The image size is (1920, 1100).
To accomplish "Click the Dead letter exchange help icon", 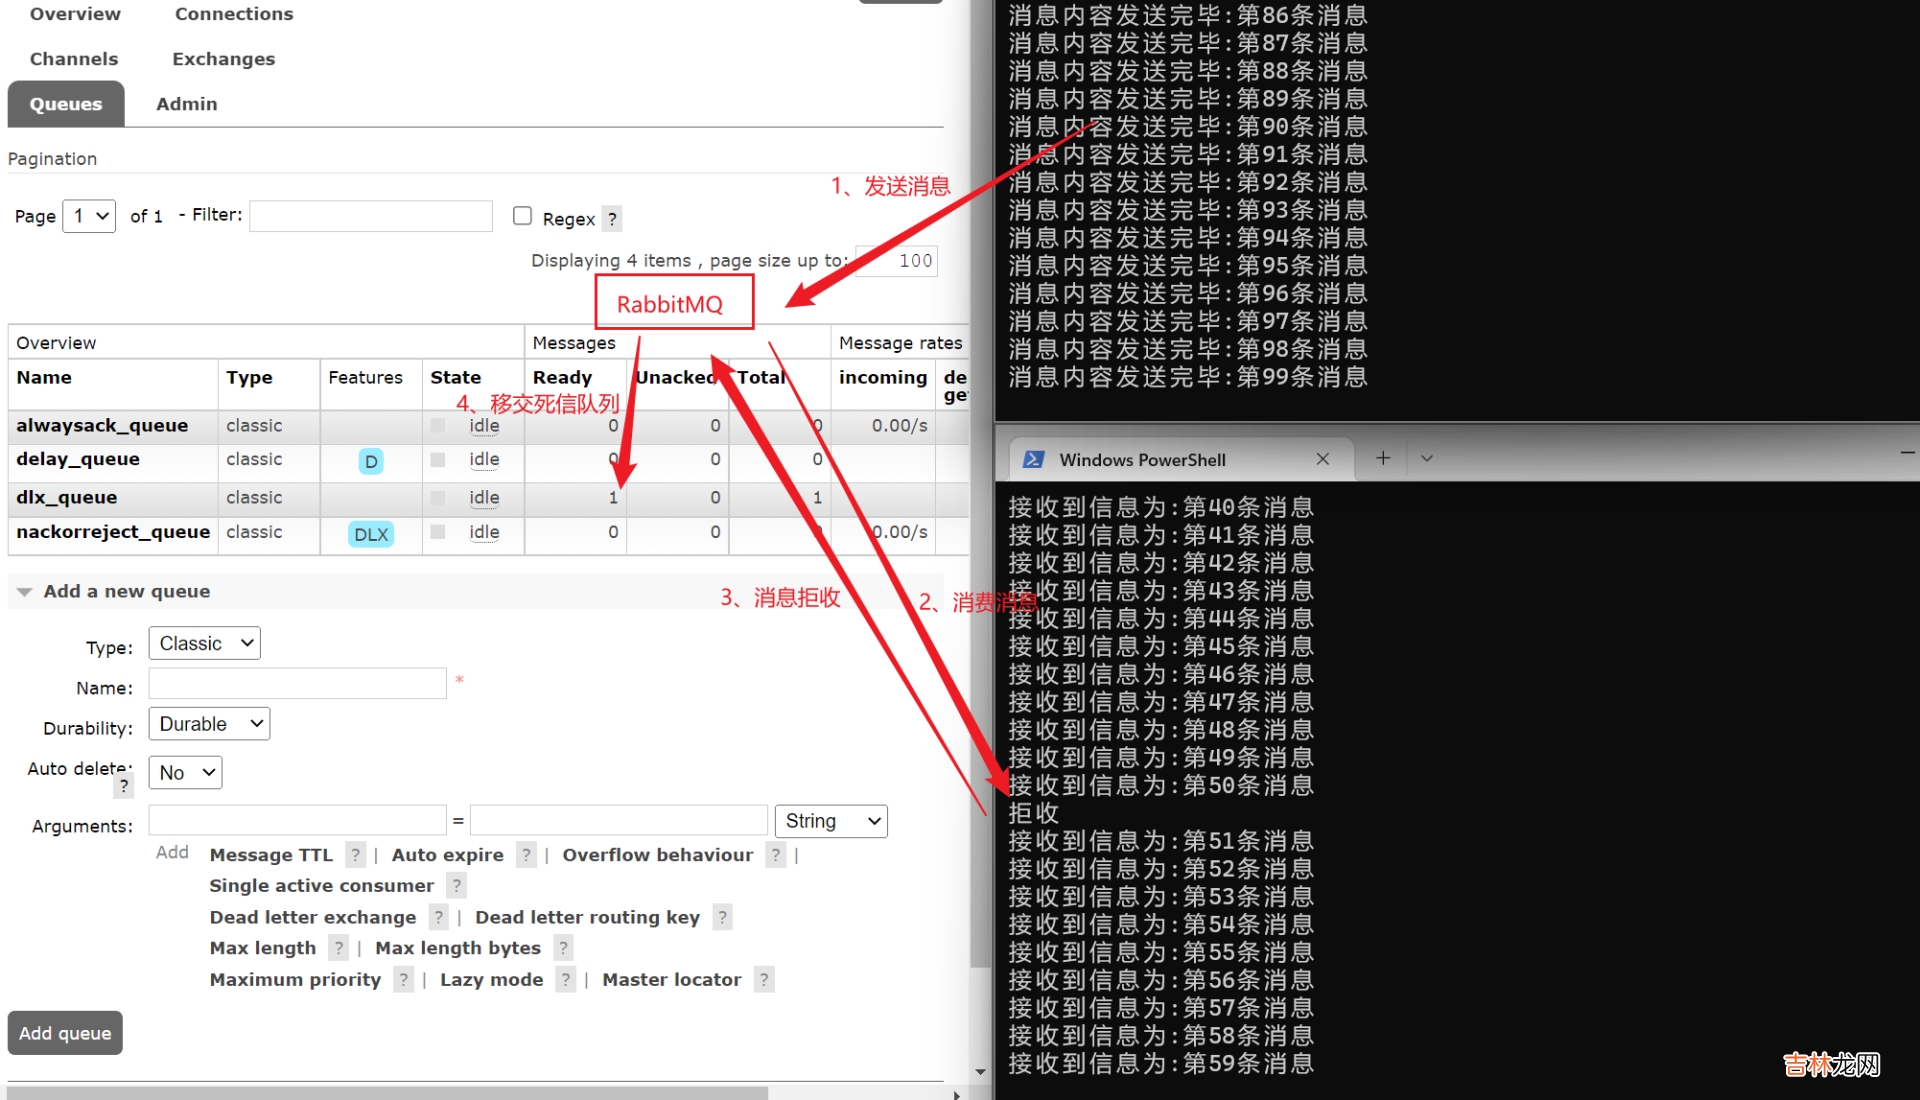I will coord(438,917).
